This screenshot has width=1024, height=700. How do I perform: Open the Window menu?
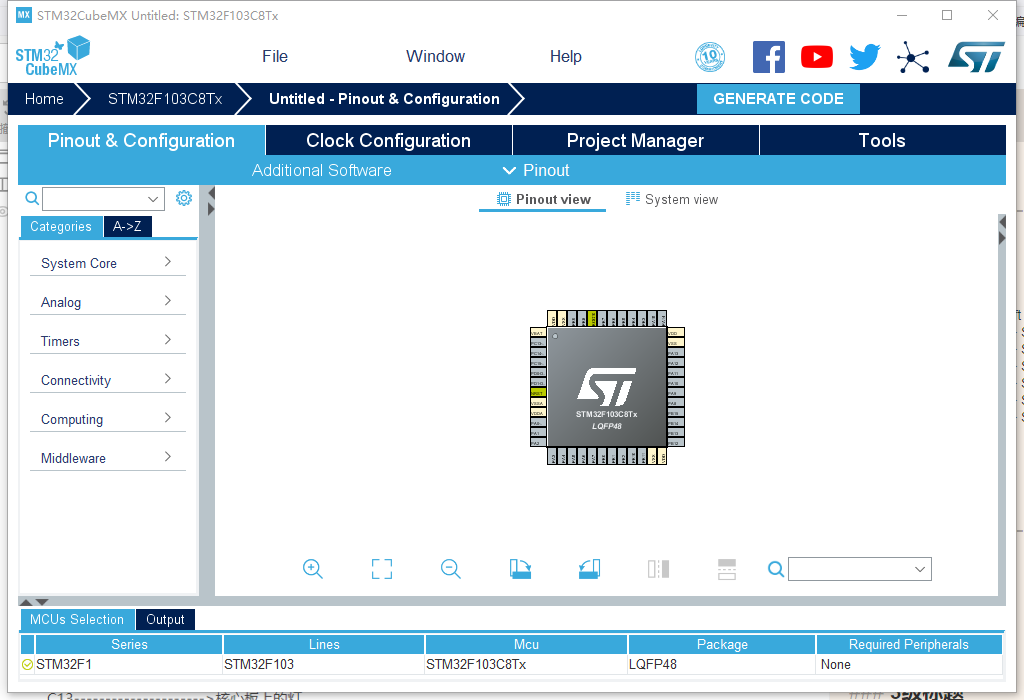[436, 57]
